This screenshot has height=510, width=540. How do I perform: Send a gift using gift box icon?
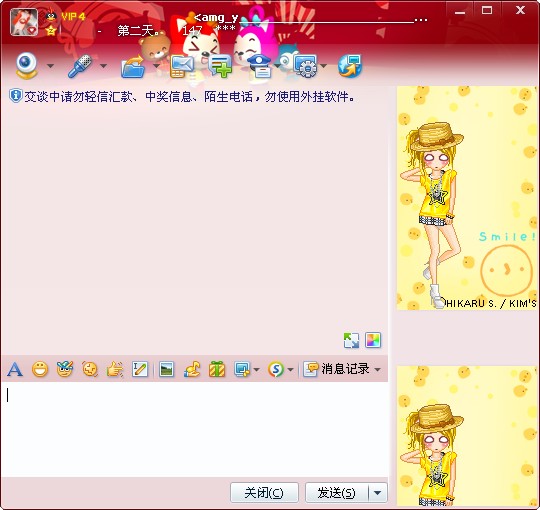[217, 369]
